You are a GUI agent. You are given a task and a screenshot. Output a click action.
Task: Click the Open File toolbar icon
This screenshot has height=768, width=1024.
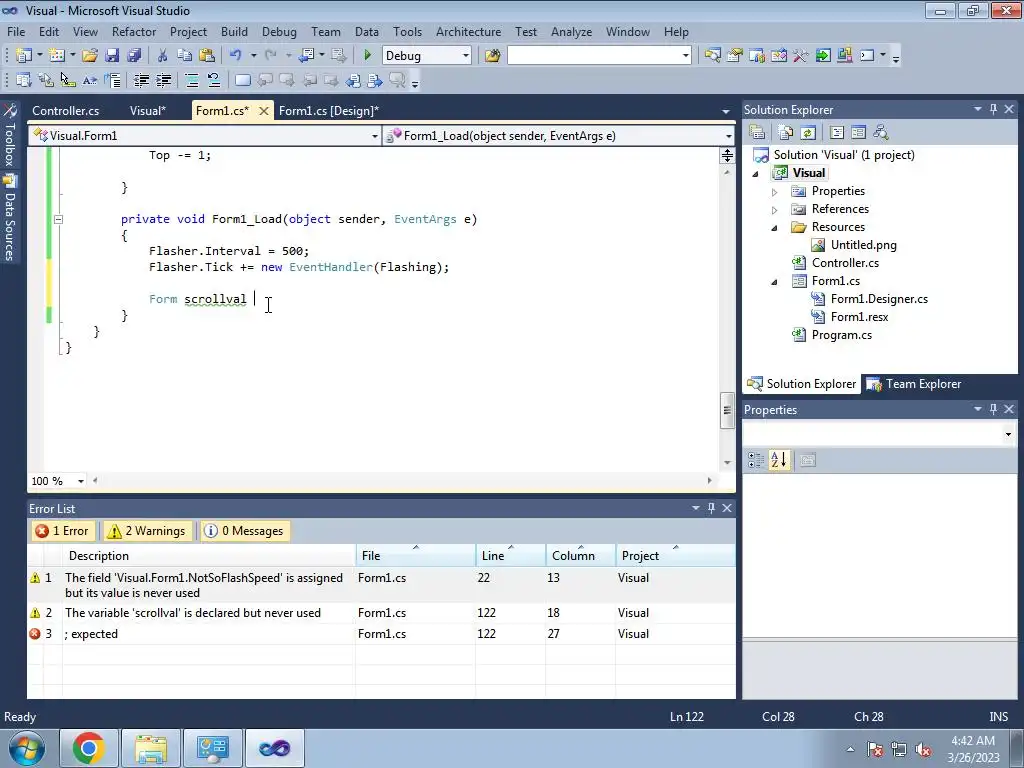coord(89,56)
